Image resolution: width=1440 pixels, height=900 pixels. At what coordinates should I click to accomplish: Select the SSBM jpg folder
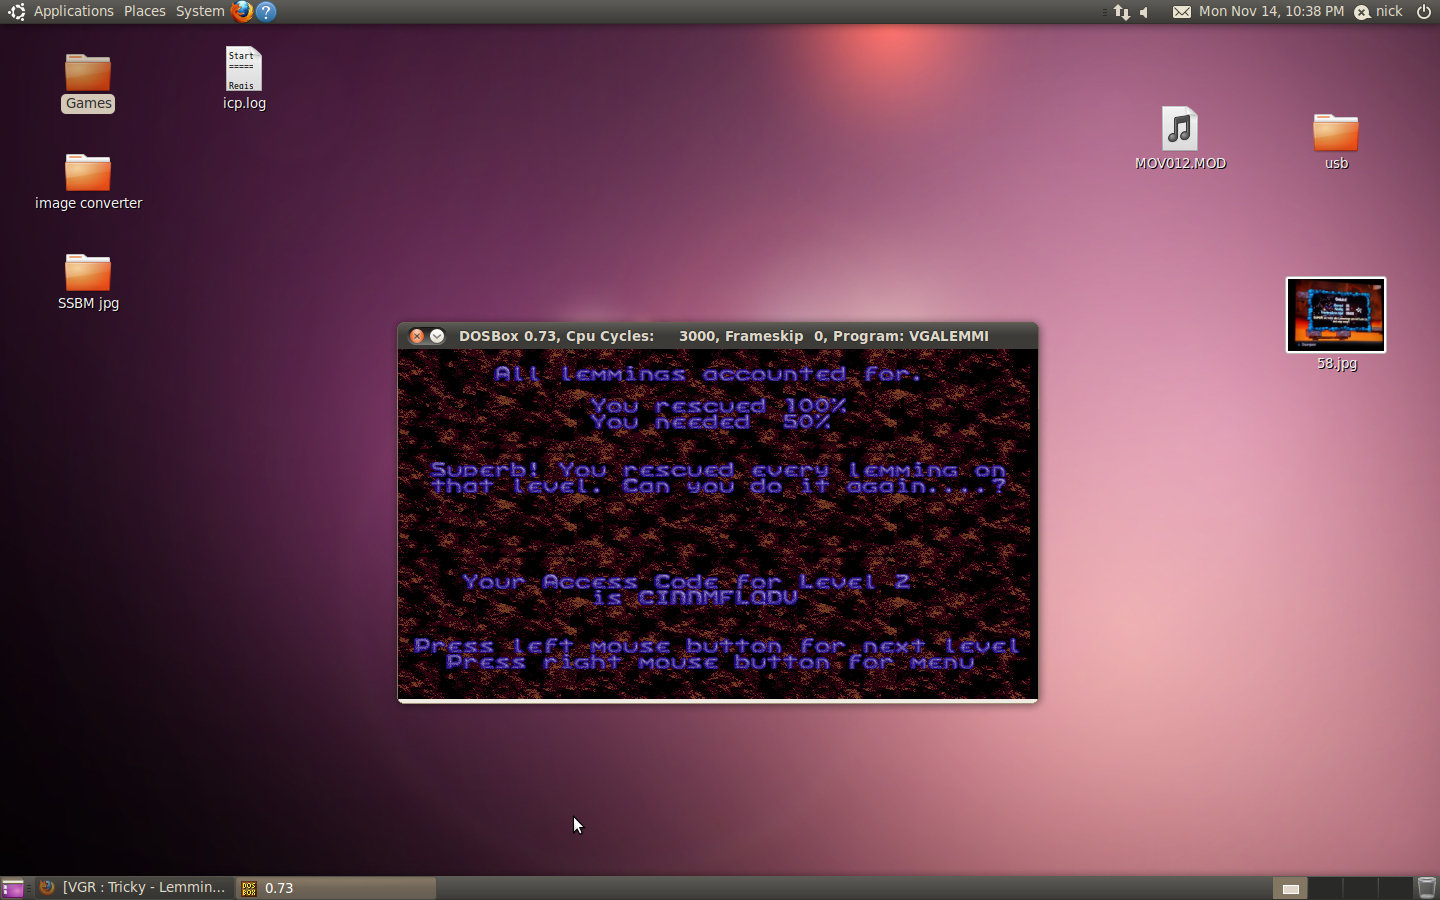[x=88, y=274]
